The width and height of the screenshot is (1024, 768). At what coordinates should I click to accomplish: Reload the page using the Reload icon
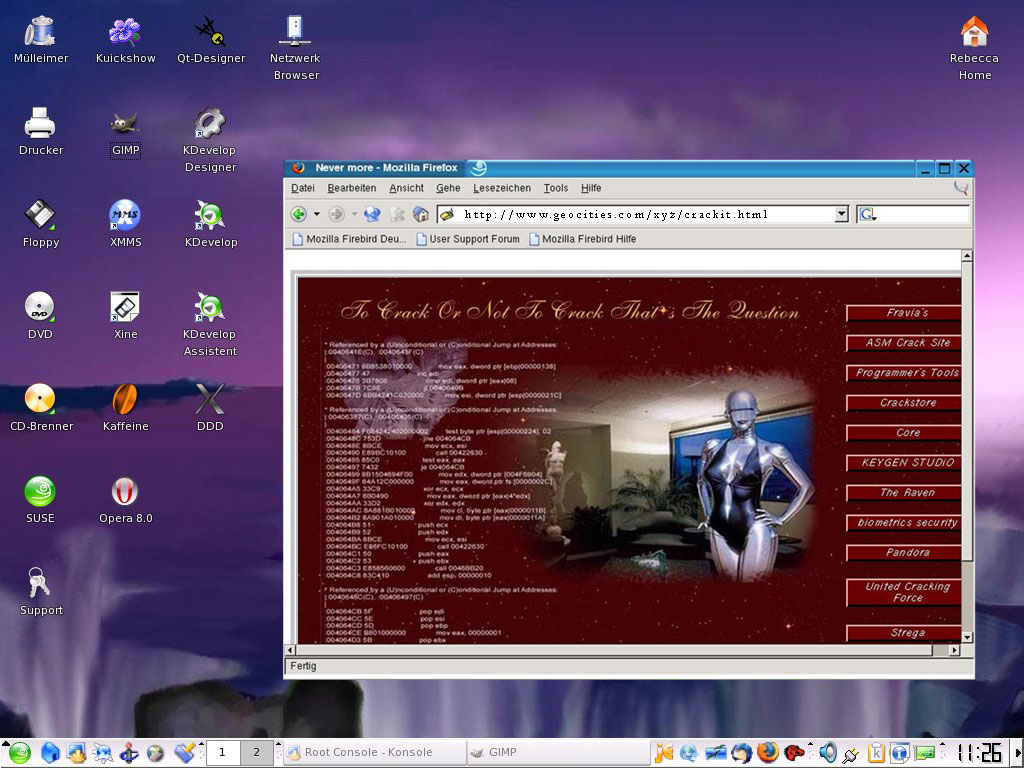(x=373, y=214)
